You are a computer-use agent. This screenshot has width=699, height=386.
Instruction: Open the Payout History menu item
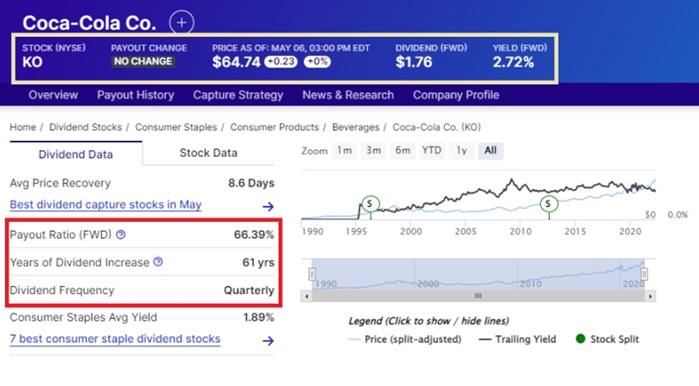coord(136,95)
